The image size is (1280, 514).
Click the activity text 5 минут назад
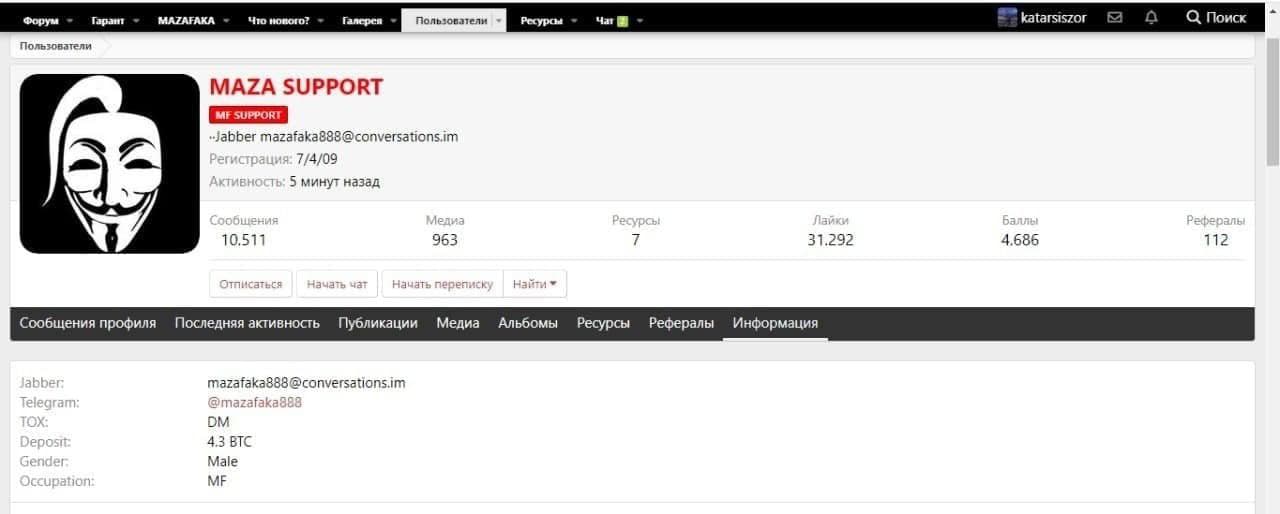click(x=334, y=182)
